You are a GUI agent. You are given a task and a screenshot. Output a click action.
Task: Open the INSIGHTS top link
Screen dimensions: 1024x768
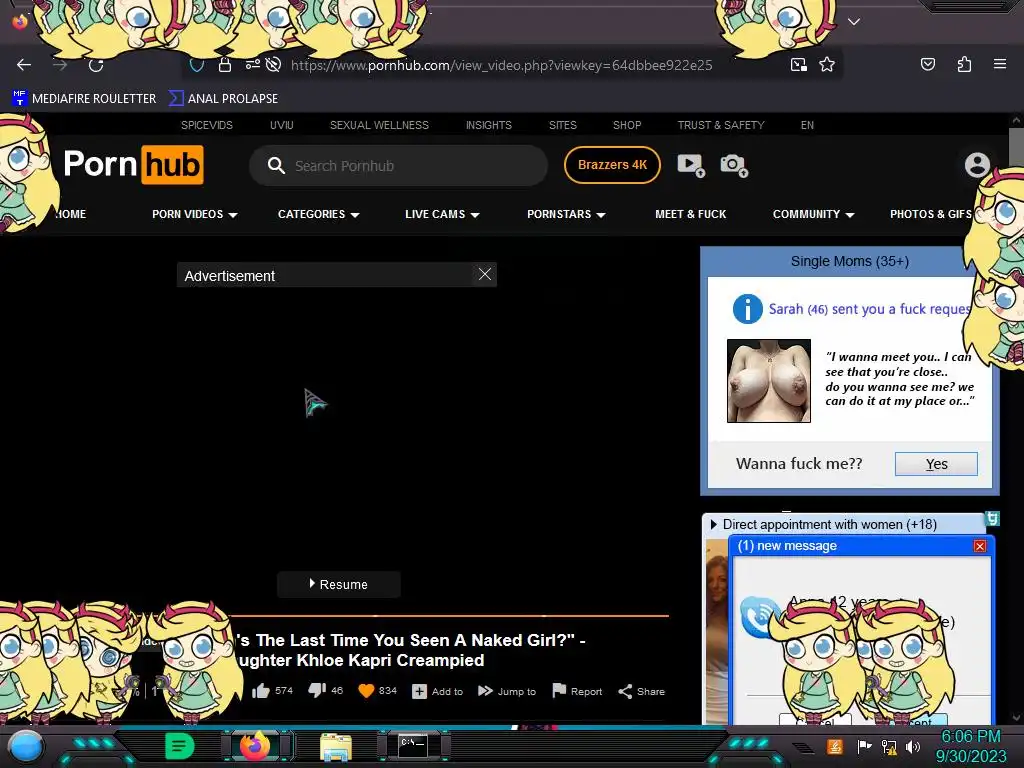coord(488,125)
